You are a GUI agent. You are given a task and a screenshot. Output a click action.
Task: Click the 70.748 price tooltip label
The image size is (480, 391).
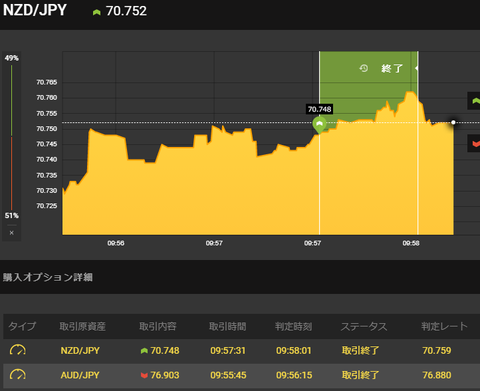[319, 109]
